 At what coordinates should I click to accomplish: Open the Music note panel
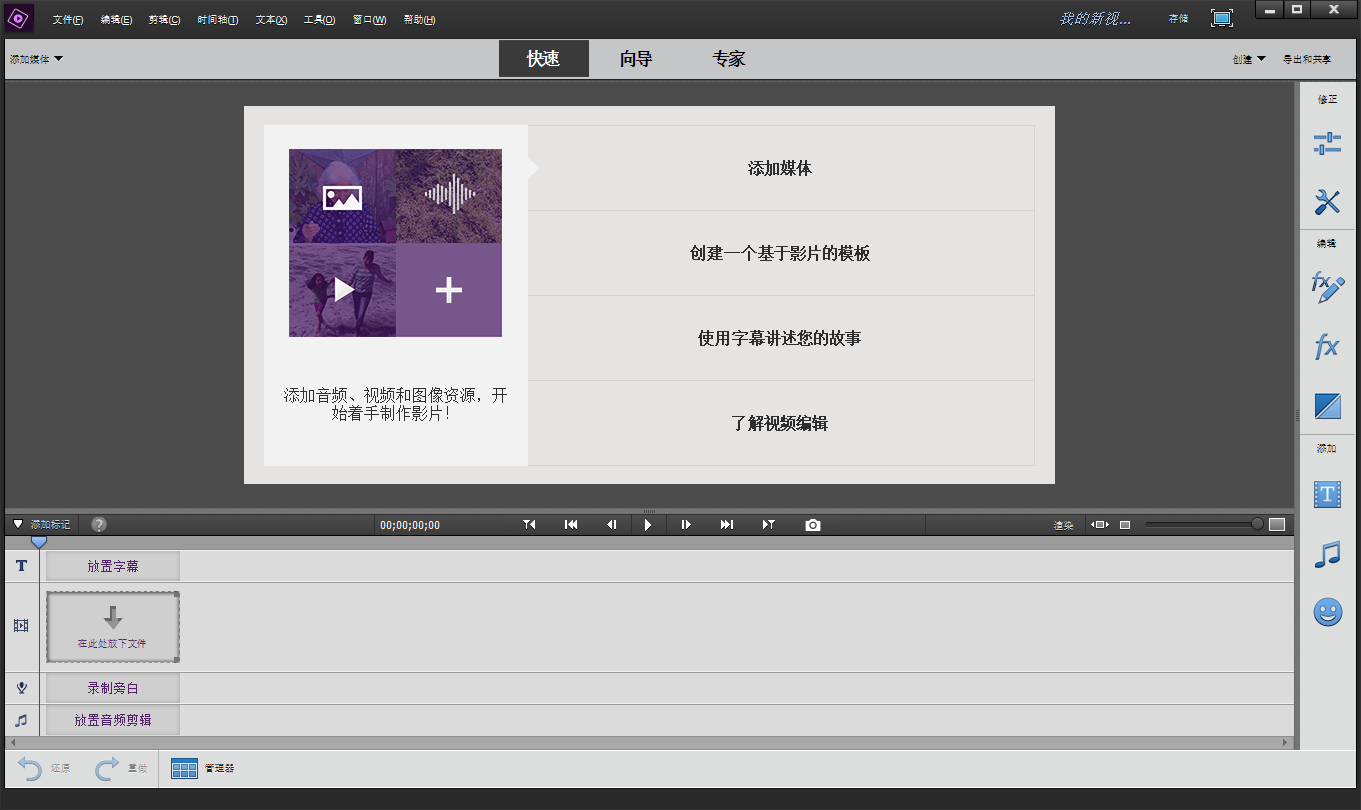(x=1327, y=554)
